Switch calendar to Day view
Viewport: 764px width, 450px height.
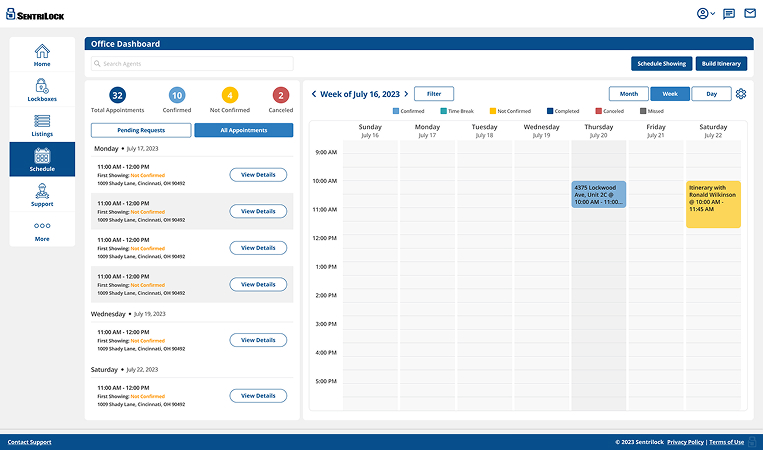(x=711, y=94)
